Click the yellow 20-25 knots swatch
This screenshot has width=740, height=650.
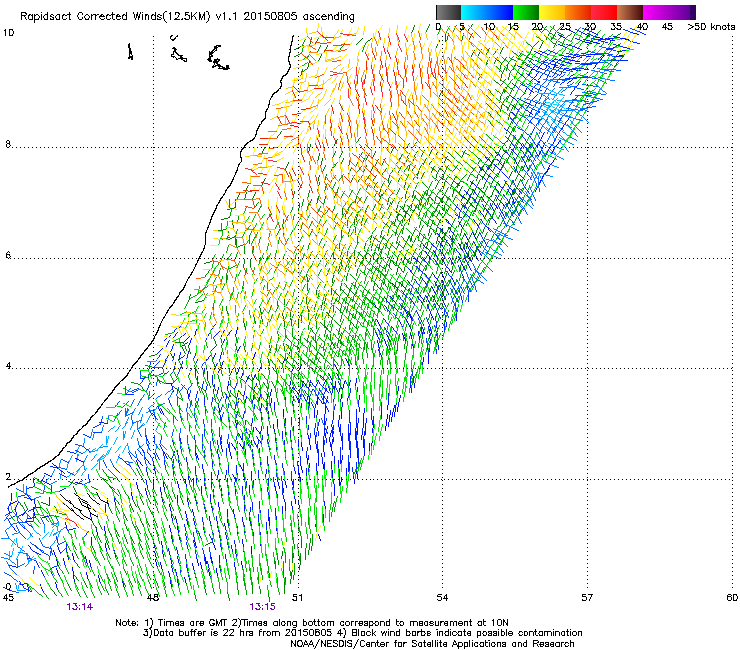point(552,12)
